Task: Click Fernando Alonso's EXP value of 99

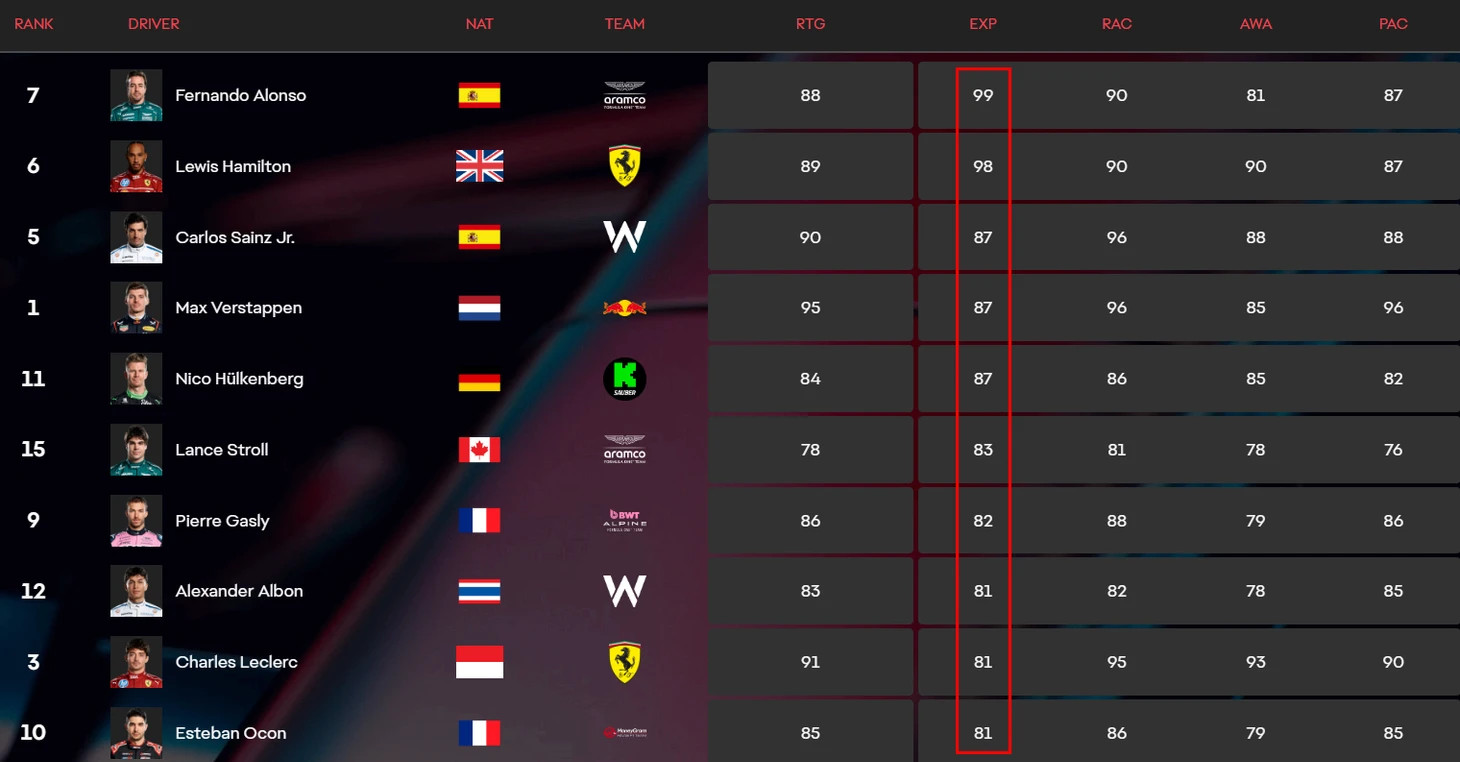Action: pos(983,95)
